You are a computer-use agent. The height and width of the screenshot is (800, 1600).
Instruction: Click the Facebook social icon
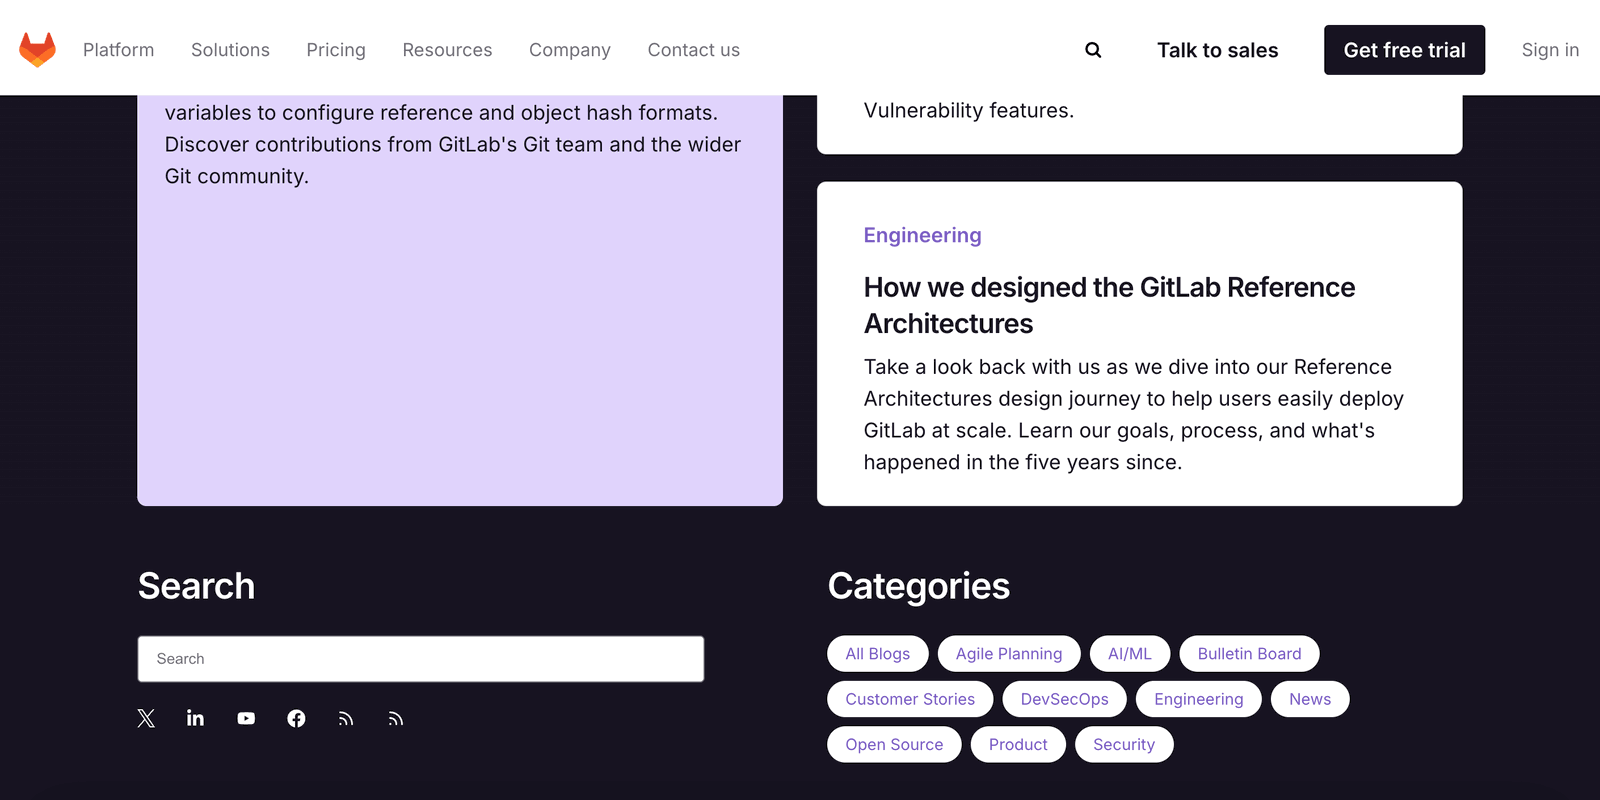[x=296, y=718]
